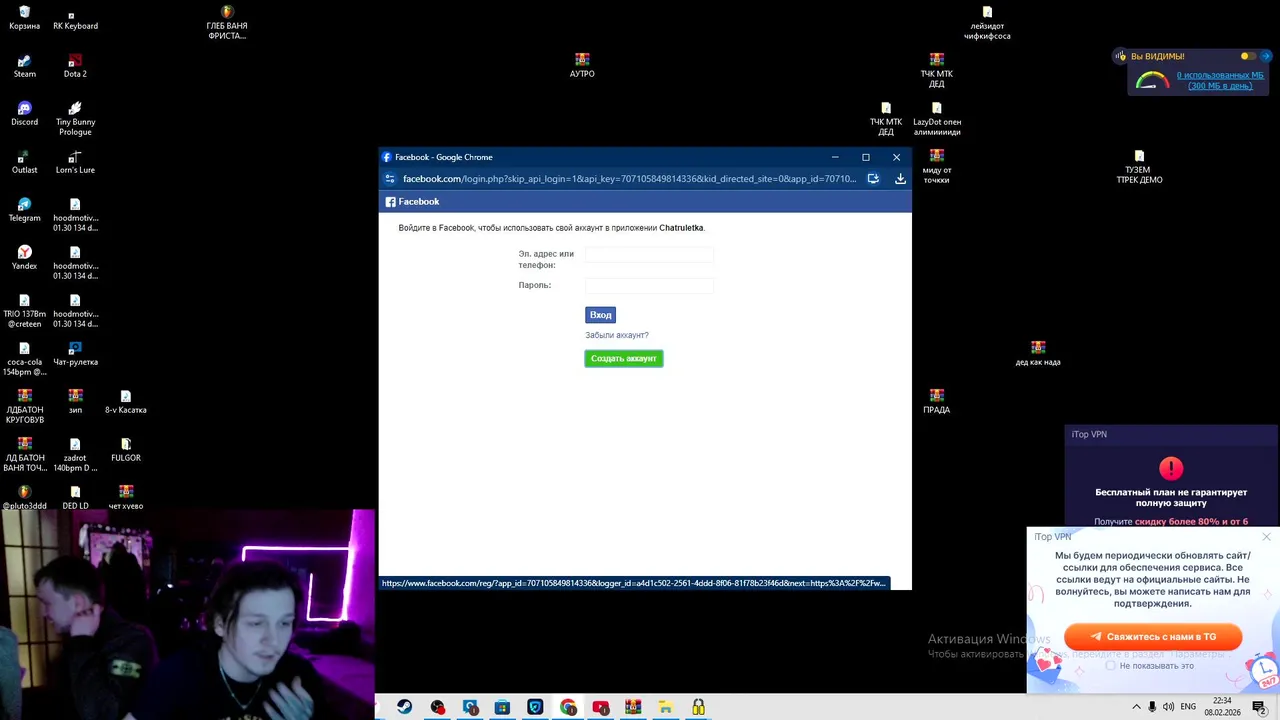The image size is (1280, 720).
Task: Select the АУТРО archive on the desktop
Action: point(582,66)
